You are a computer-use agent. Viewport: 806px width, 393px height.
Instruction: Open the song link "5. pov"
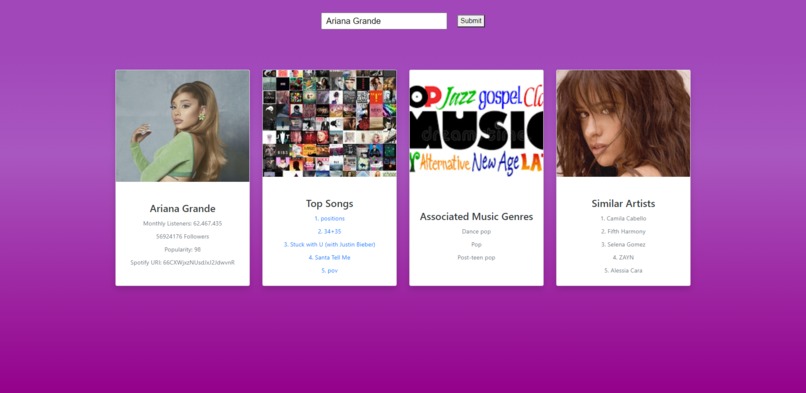(x=329, y=271)
